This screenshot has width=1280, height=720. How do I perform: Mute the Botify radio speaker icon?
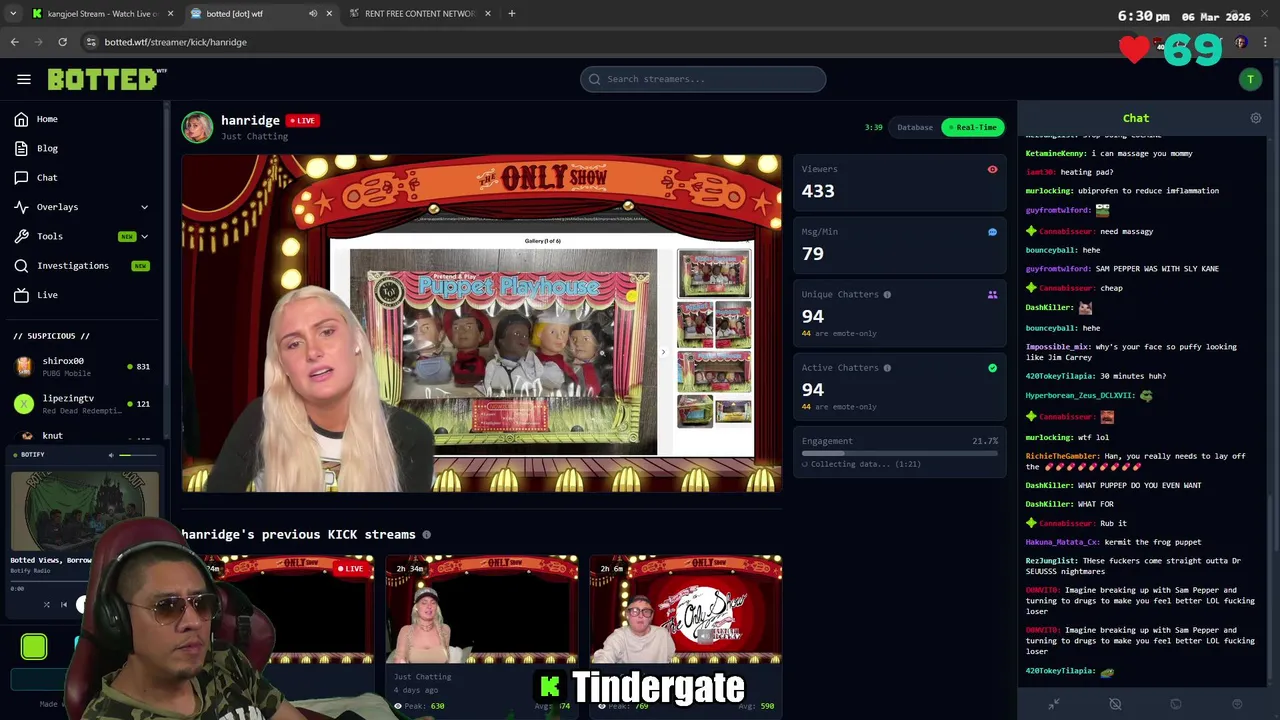(x=111, y=455)
